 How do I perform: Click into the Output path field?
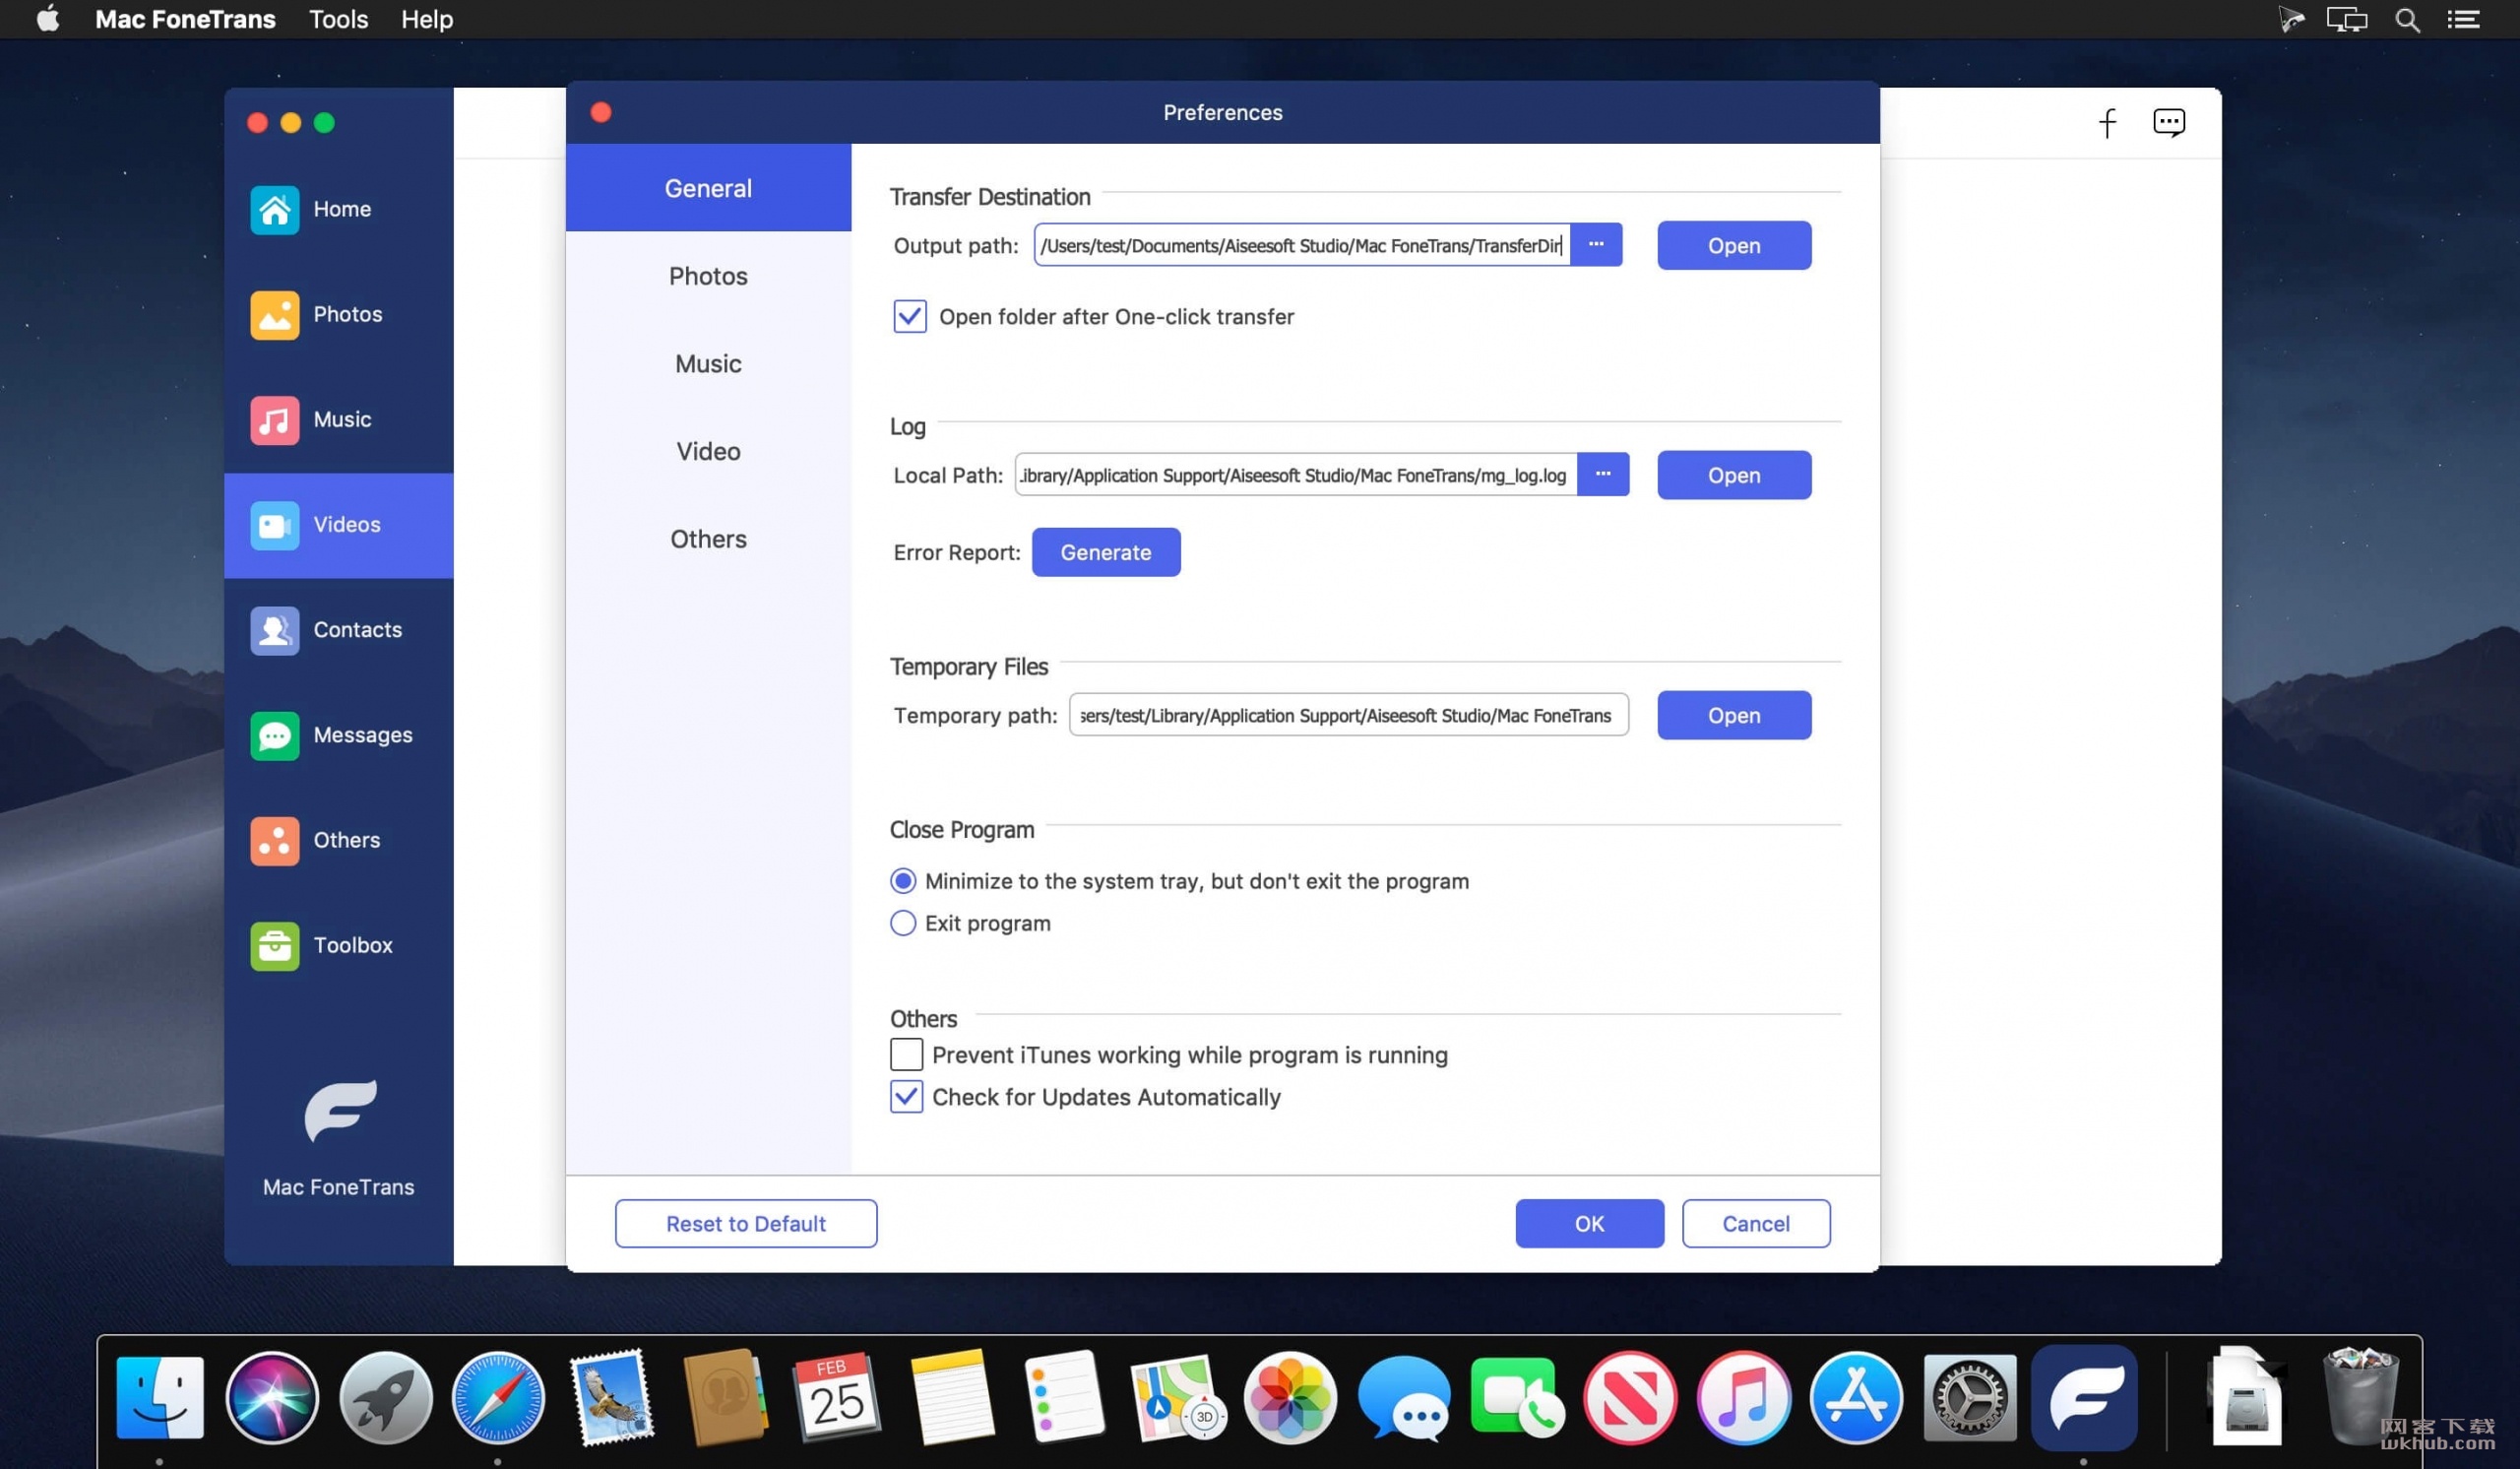[x=1302, y=245]
